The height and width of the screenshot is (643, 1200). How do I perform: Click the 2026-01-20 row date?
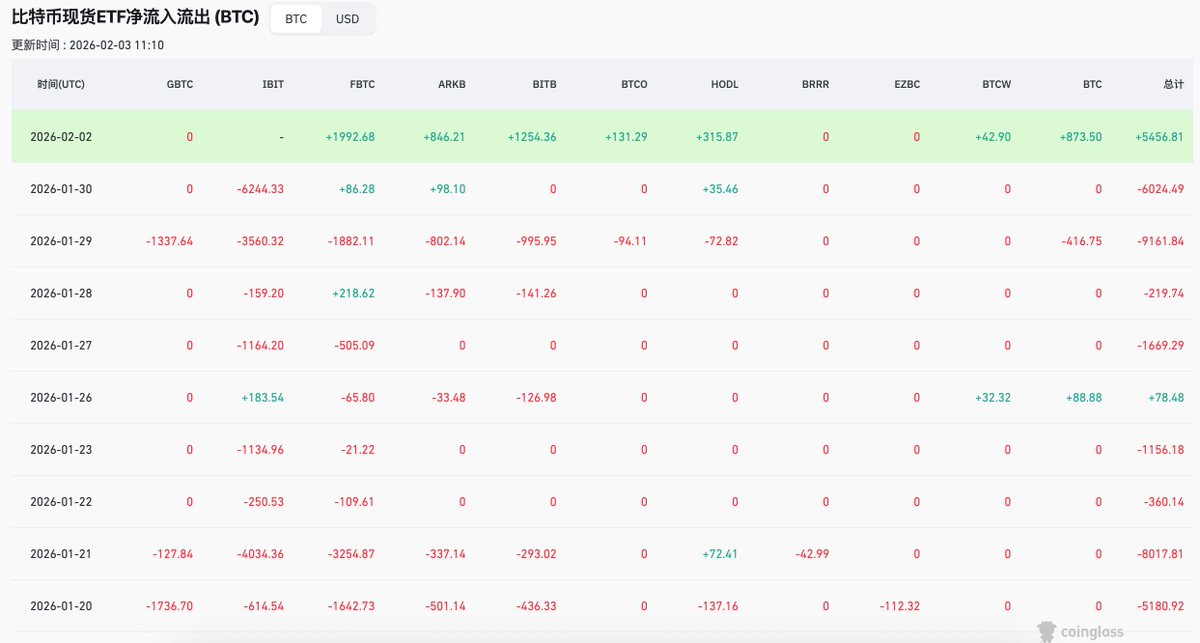point(61,606)
